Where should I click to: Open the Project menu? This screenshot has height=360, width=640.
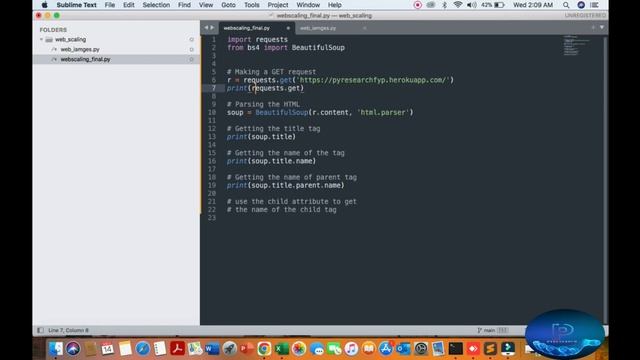278,5
